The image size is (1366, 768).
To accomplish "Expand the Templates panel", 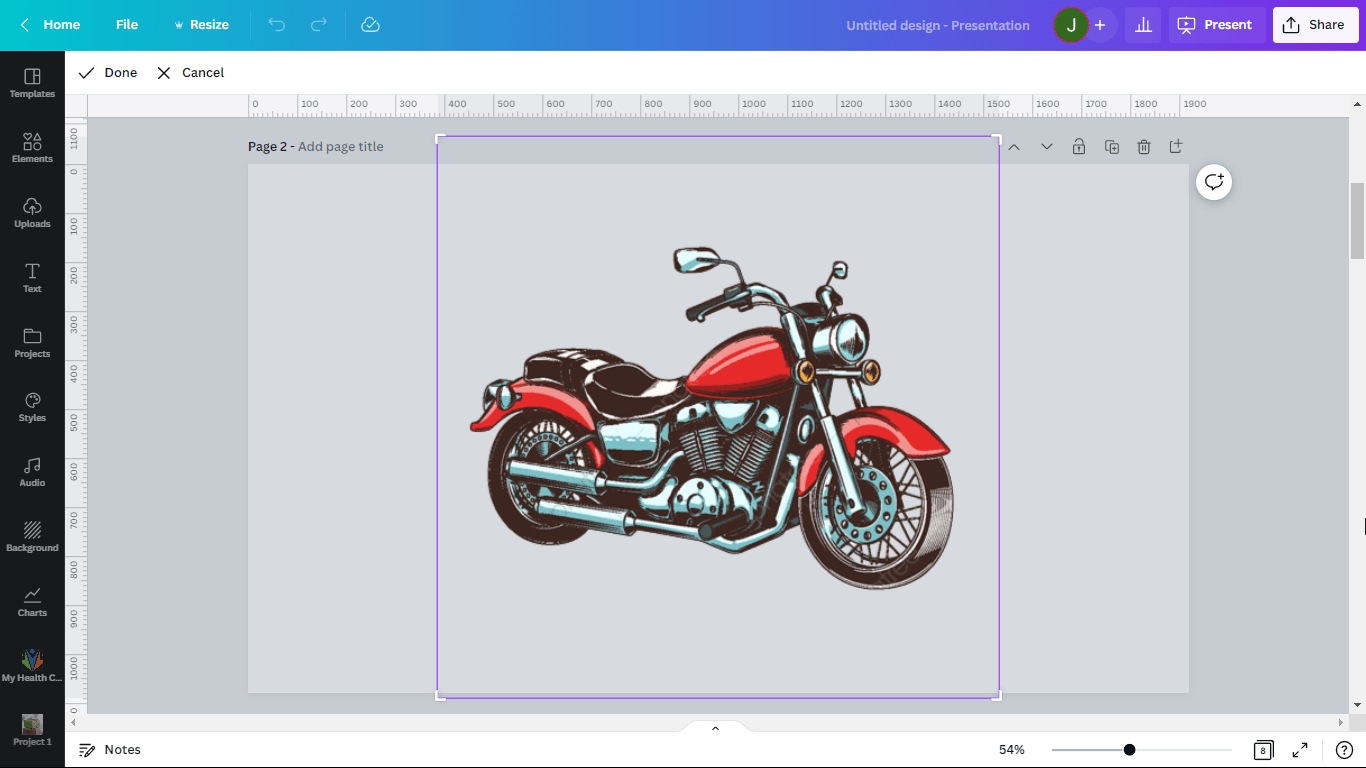I will pyautogui.click(x=32, y=84).
